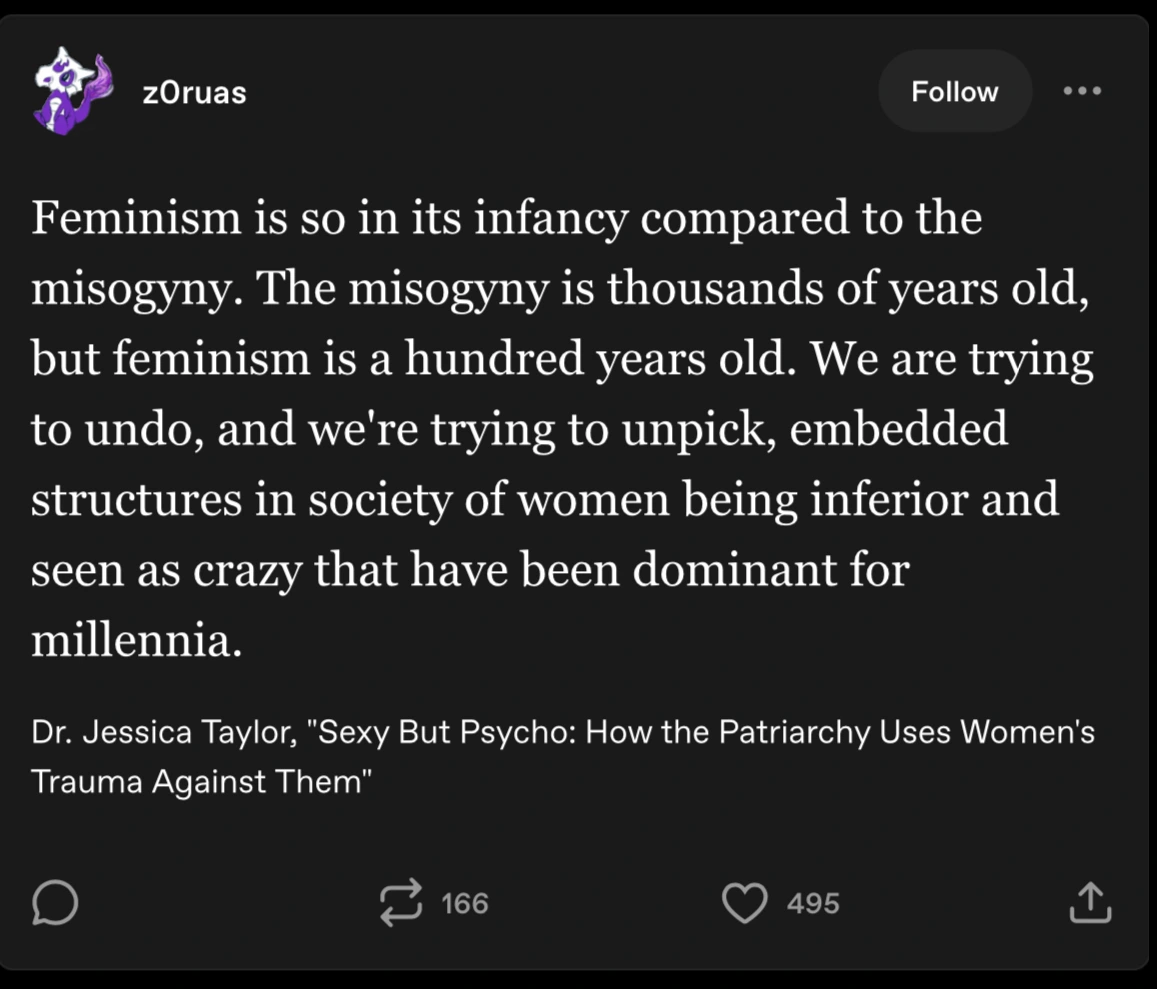
Task: Click the "embedded" word in the quote
Action: coord(899,429)
